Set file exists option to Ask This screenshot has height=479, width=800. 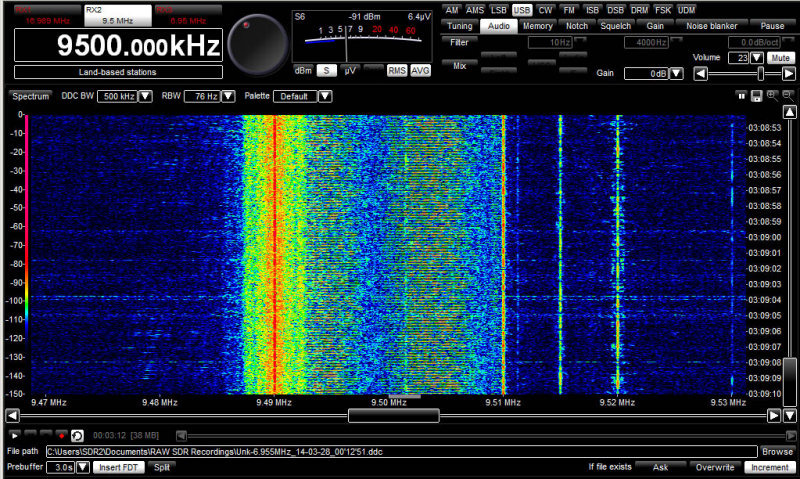(660, 467)
